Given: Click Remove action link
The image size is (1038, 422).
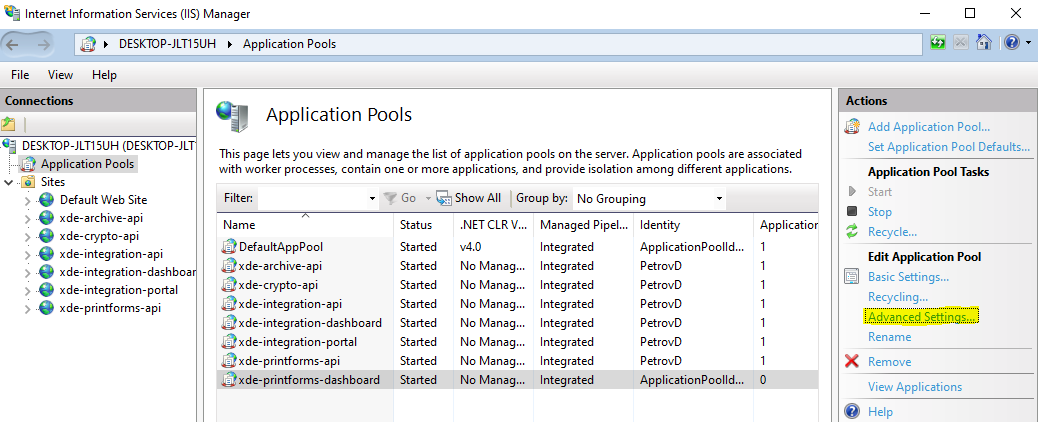Looking at the screenshot, I should pos(890,362).
